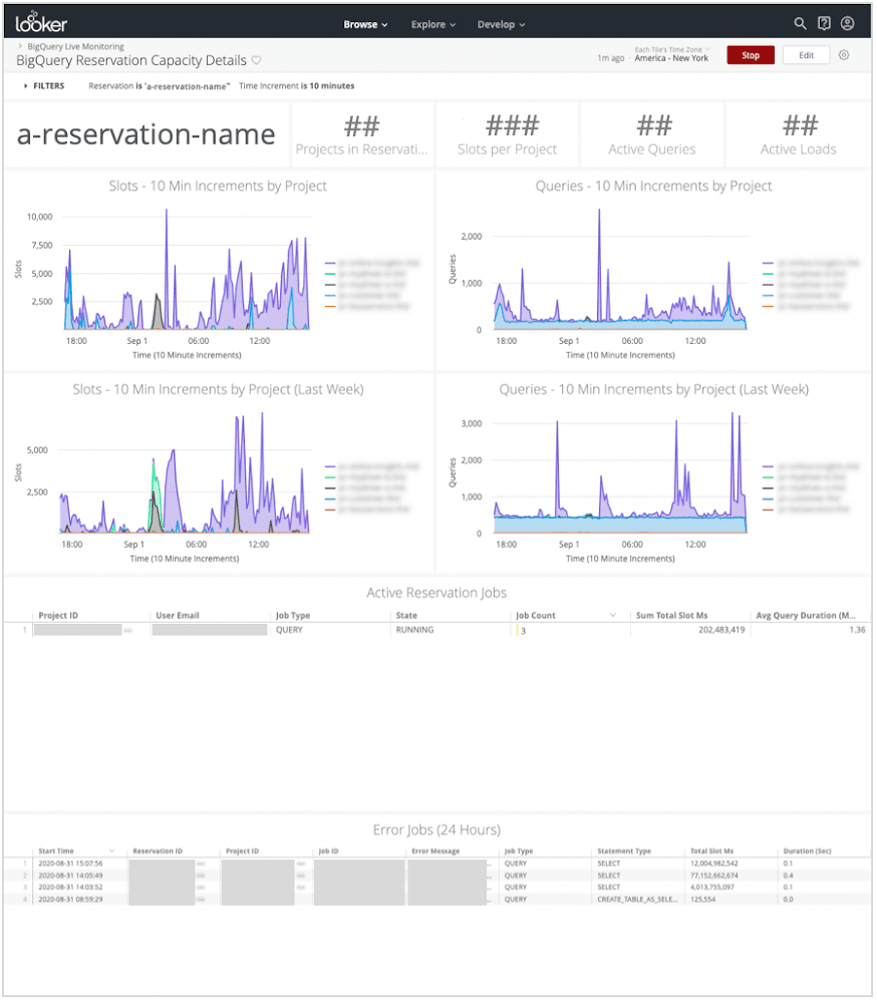Screen dimensions: 877x1000
Task: Open the Browse menu
Action: (x=365, y=25)
